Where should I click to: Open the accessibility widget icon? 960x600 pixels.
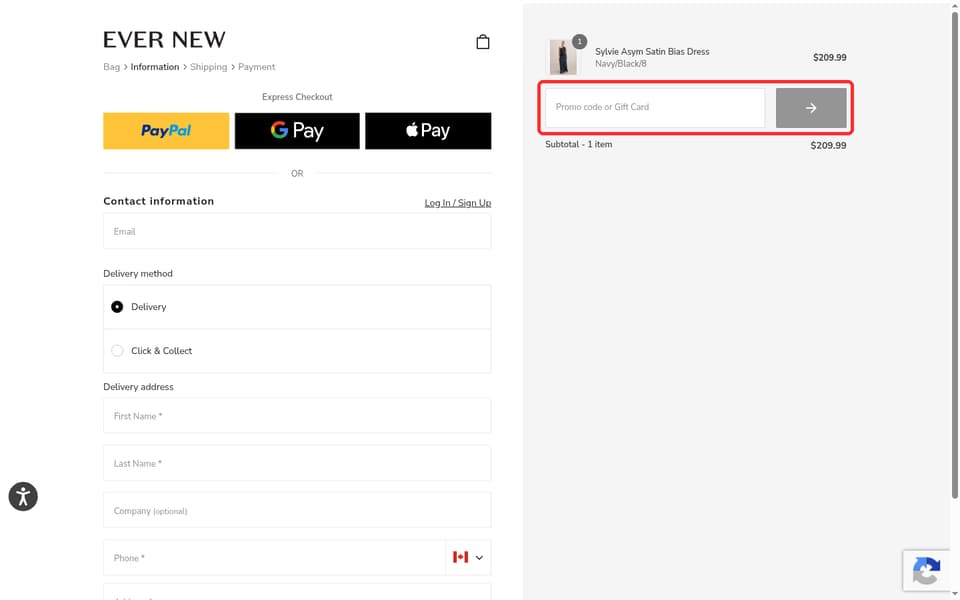click(23, 497)
